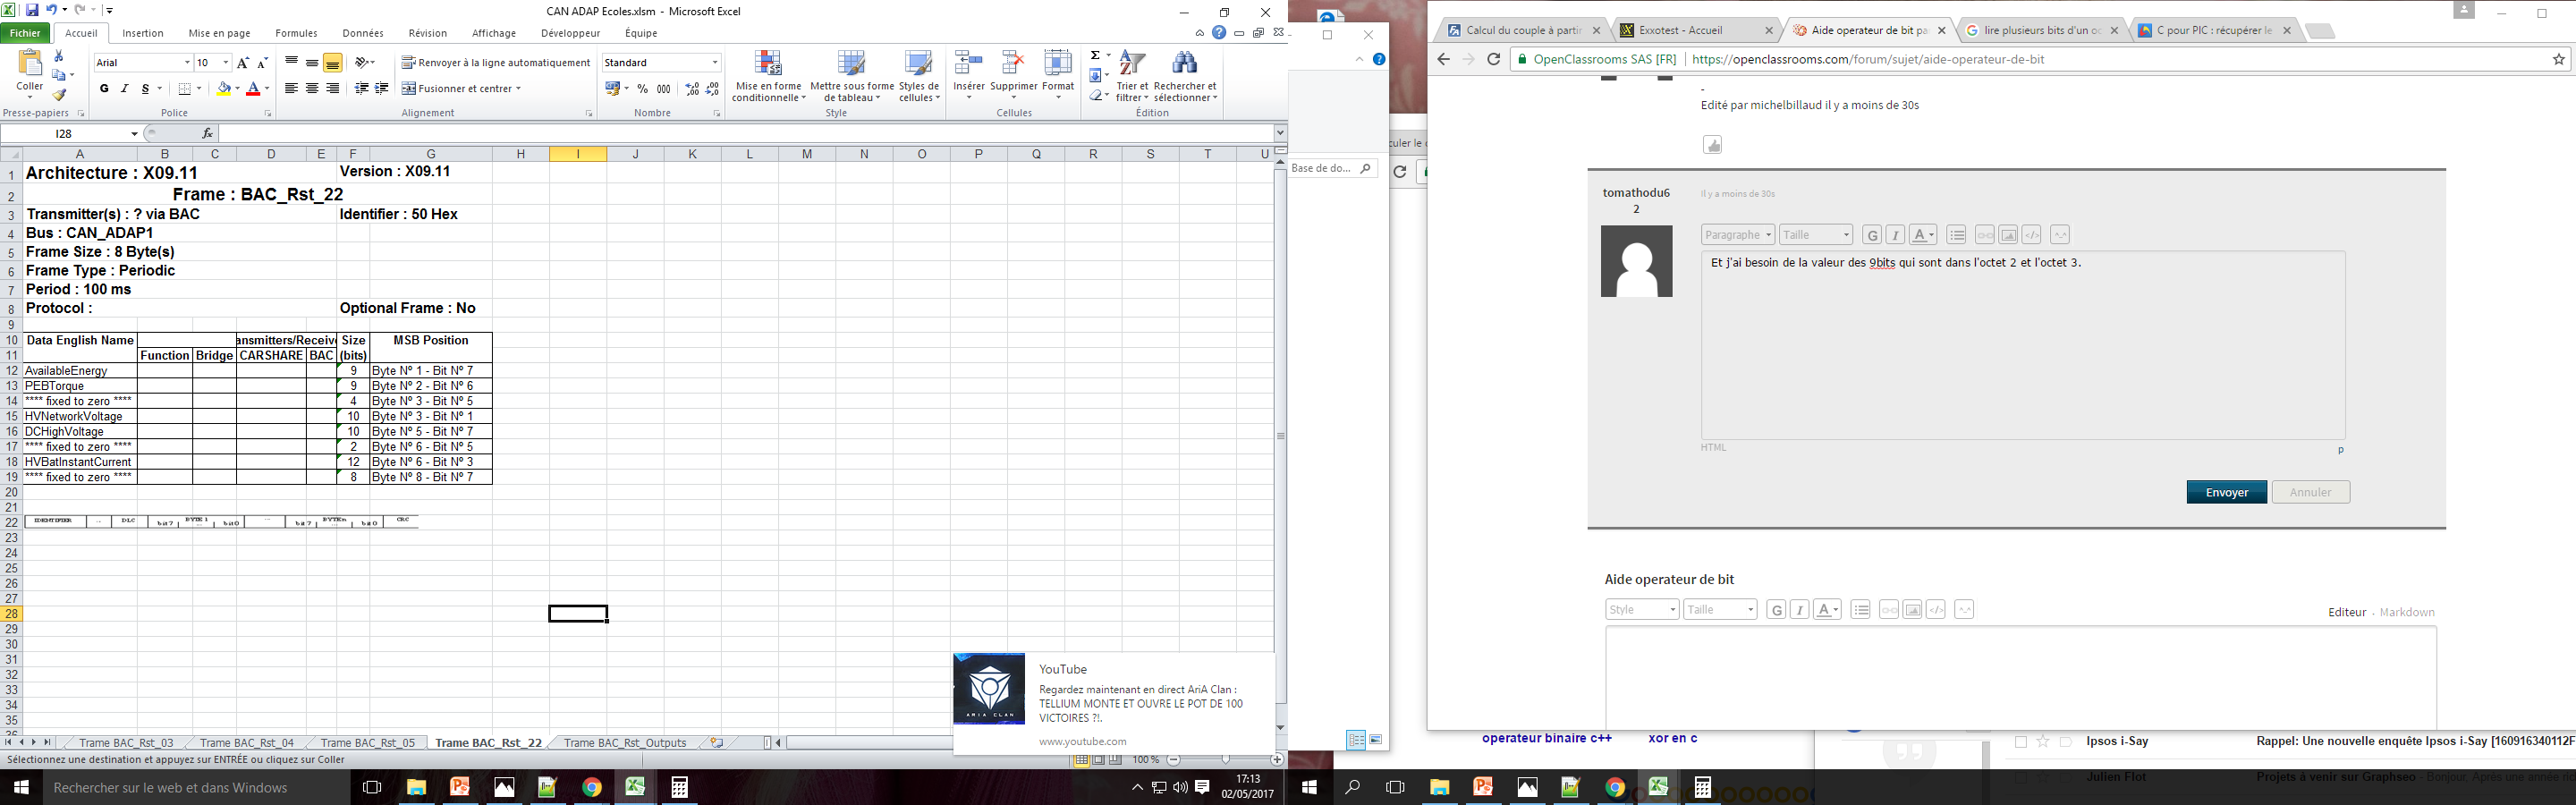
Task: Click the Fusionner et centrer merge icon
Action: click(409, 89)
